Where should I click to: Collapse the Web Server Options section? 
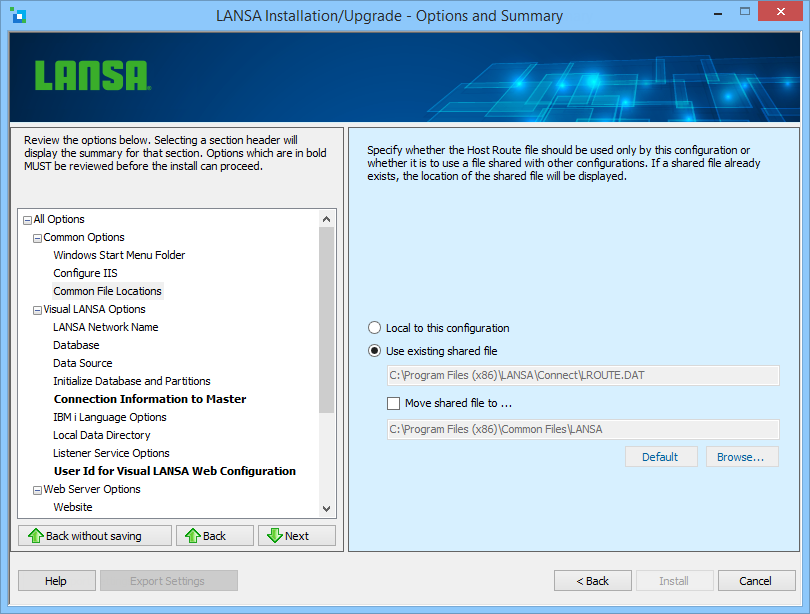[37, 490]
